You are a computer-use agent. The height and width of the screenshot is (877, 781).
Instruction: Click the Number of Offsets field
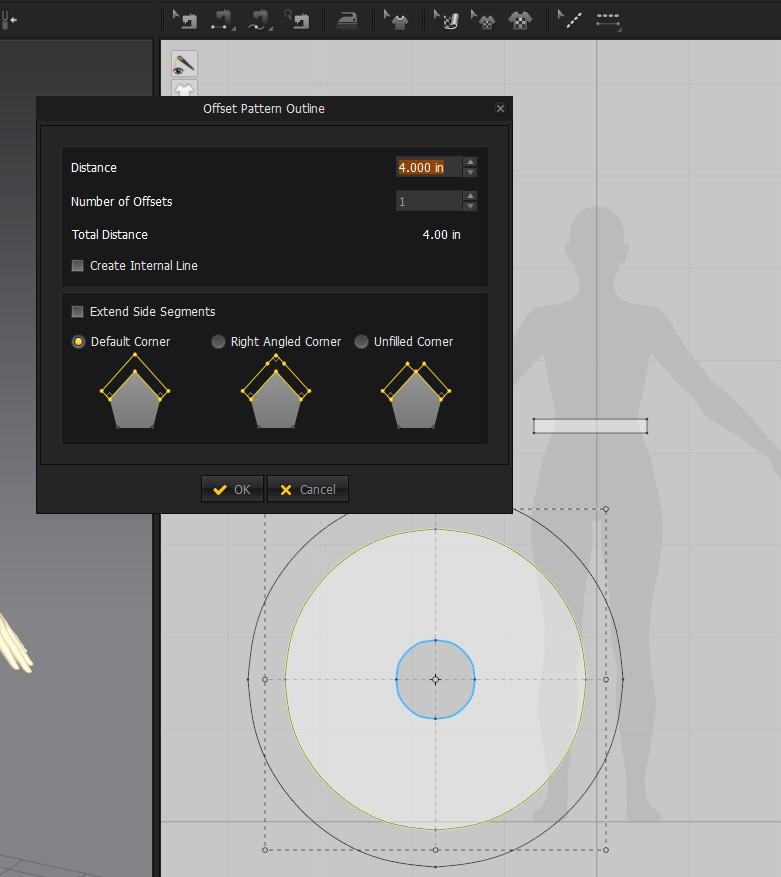pos(429,201)
